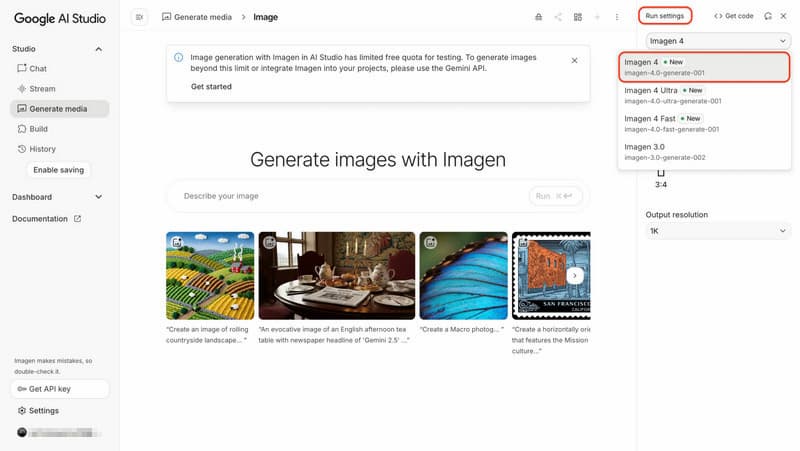800x451 pixels.
Task: Dismiss the Imagen quota info banner
Action: pos(574,60)
